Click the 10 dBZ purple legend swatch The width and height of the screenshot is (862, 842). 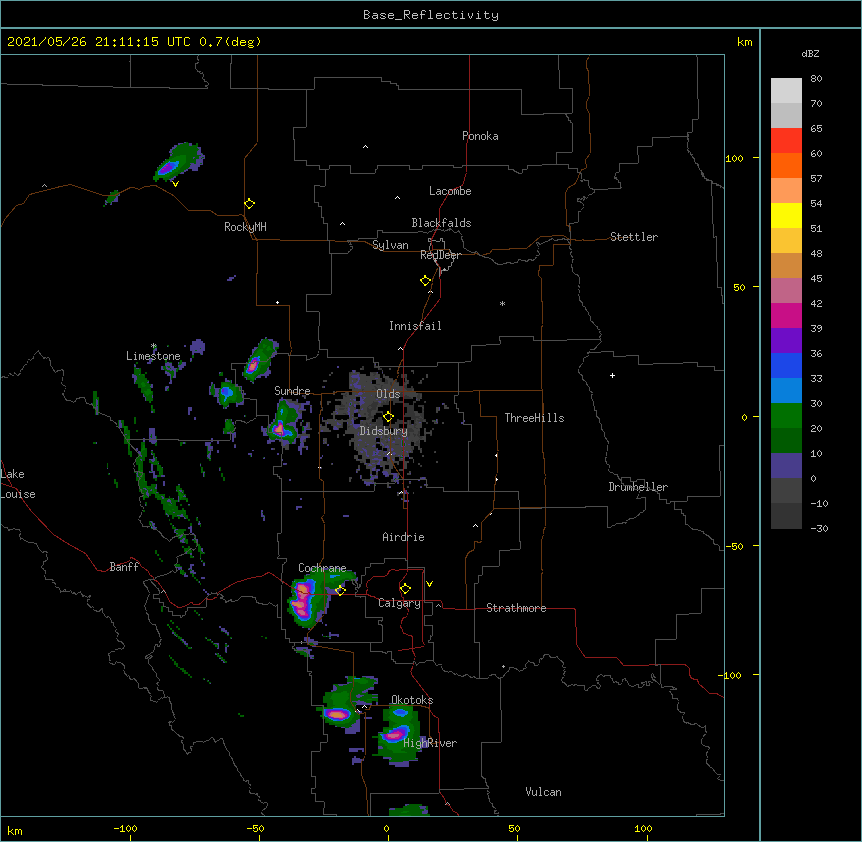pos(786,466)
